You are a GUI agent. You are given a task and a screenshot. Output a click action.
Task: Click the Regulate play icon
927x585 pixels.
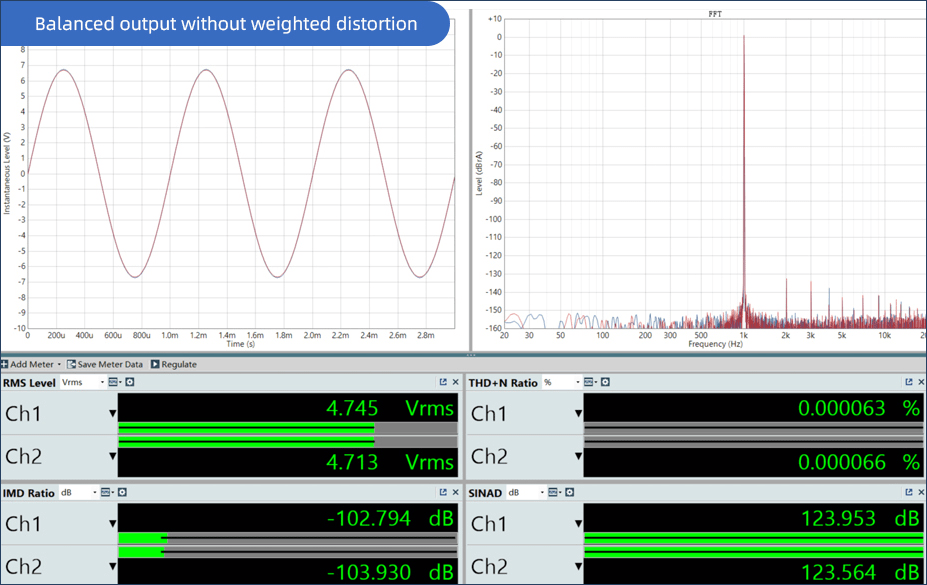click(155, 365)
